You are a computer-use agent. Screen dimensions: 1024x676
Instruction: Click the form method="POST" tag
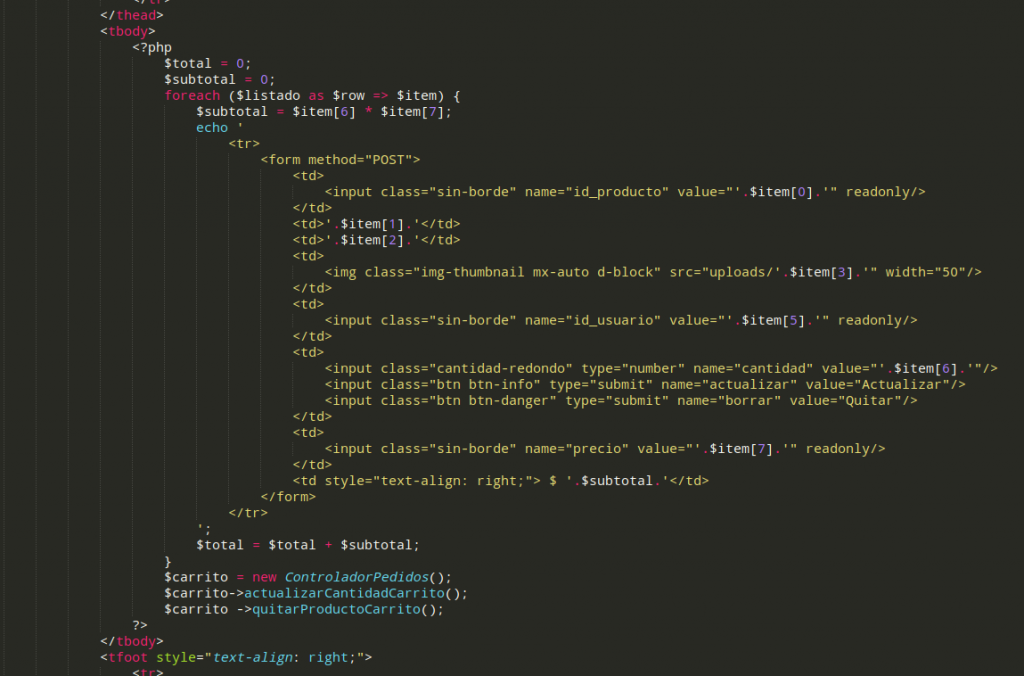340,159
